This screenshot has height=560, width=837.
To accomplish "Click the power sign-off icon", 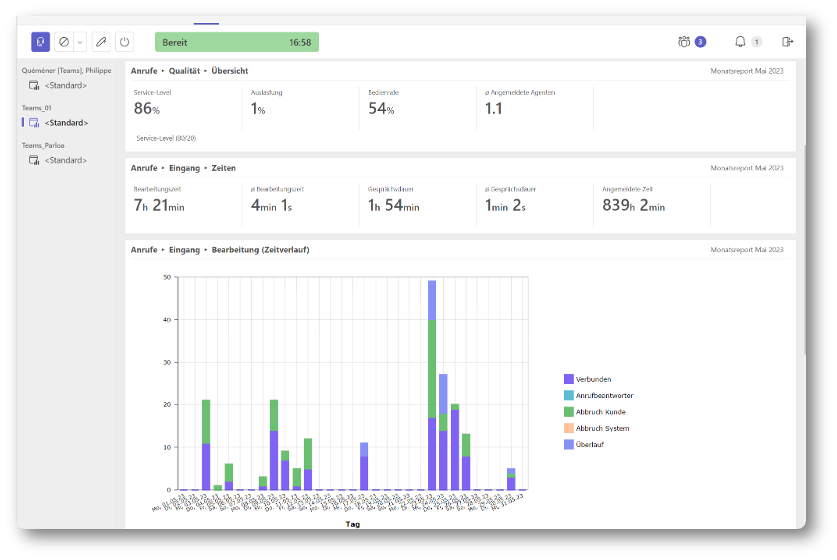I will 124,42.
